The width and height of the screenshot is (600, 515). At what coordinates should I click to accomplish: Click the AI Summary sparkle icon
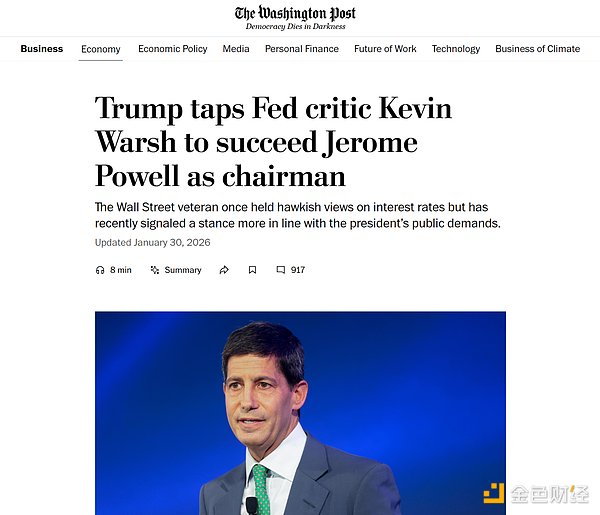tap(155, 270)
